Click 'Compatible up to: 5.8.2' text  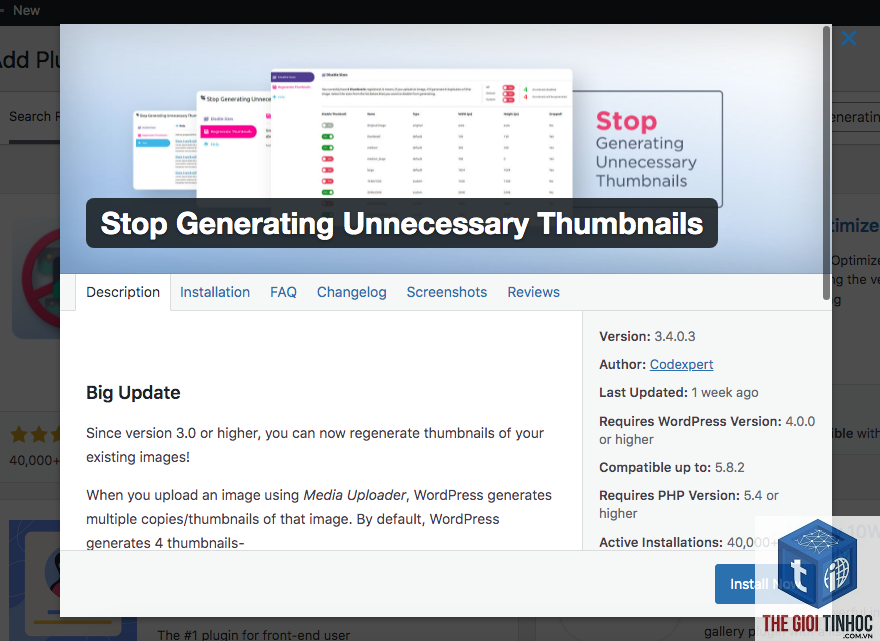click(x=672, y=467)
